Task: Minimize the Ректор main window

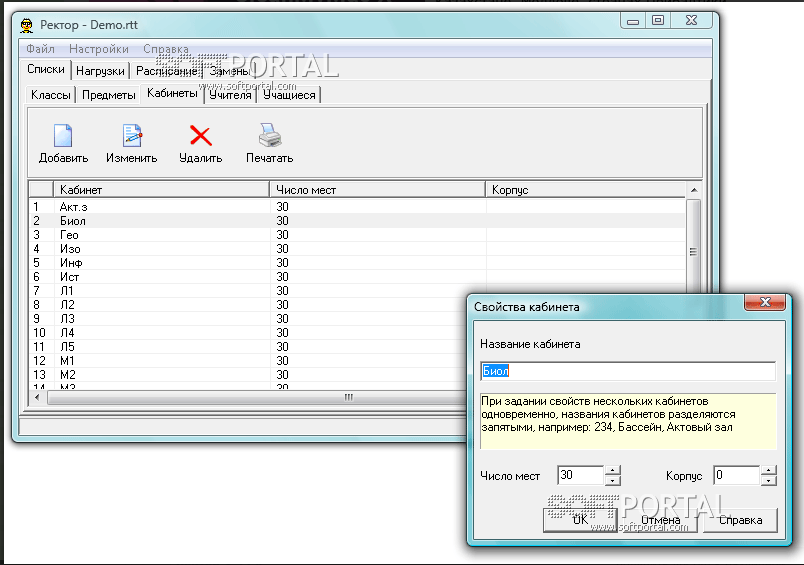Action: tap(633, 21)
